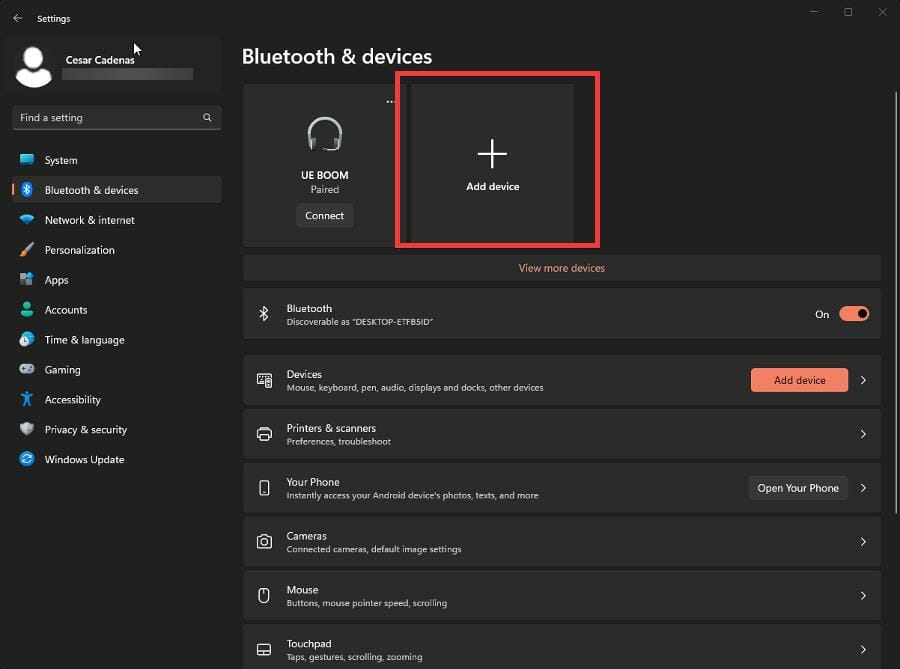Open Network & internet settings

pos(89,220)
